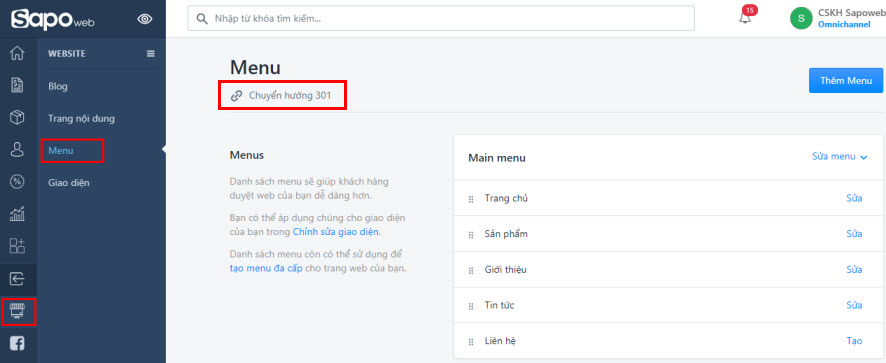Screen dimensions: 886x363
Task: Grab the drag handle for Giới thiệu
Action: tap(471, 271)
